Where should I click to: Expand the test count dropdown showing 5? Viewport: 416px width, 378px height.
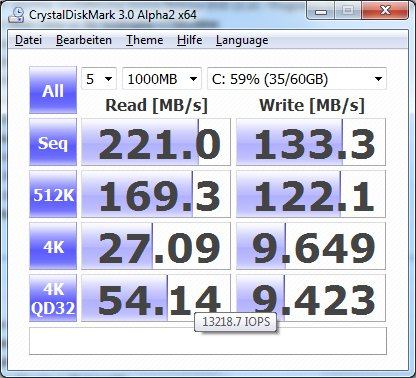click(x=99, y=79)
